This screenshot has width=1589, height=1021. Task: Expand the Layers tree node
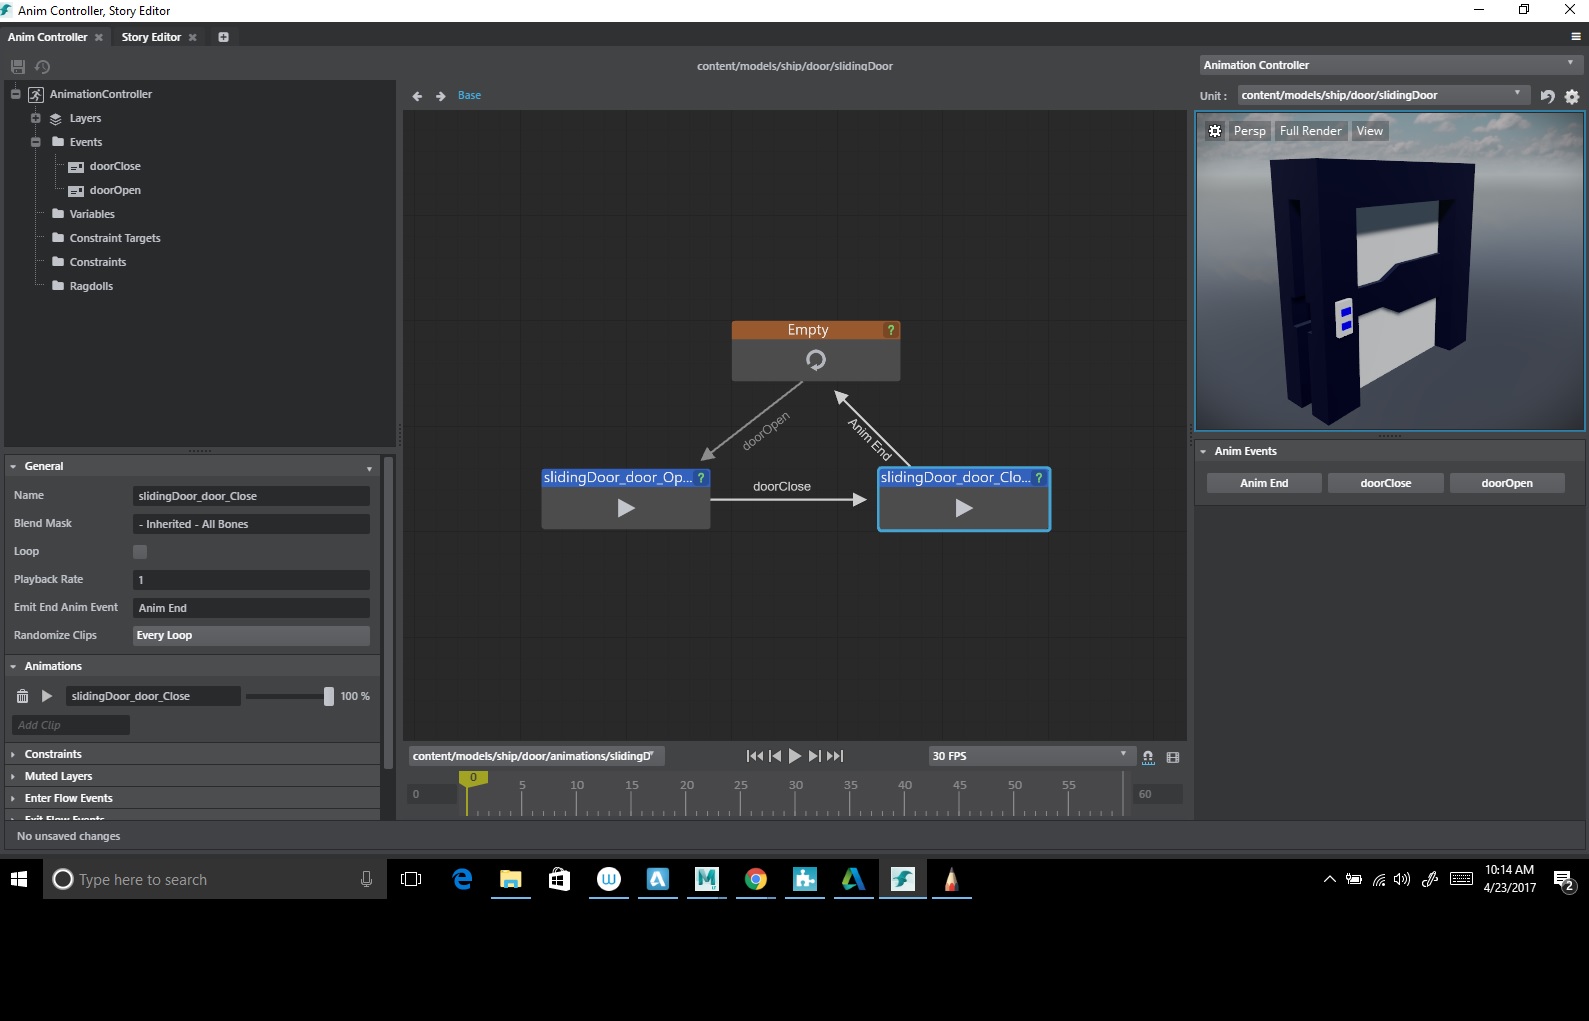35,118
